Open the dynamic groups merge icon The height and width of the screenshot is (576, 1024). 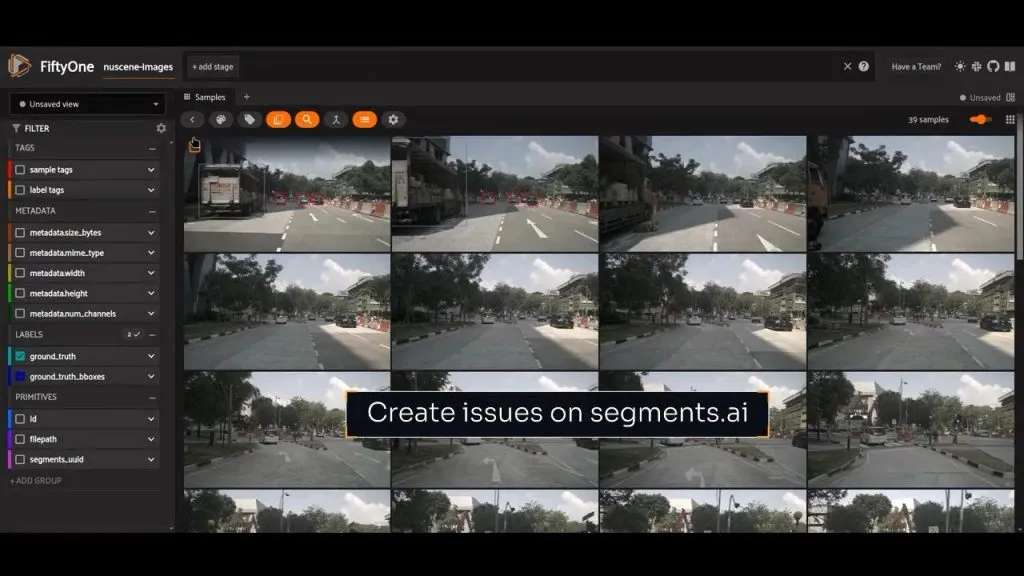(336, 120)
